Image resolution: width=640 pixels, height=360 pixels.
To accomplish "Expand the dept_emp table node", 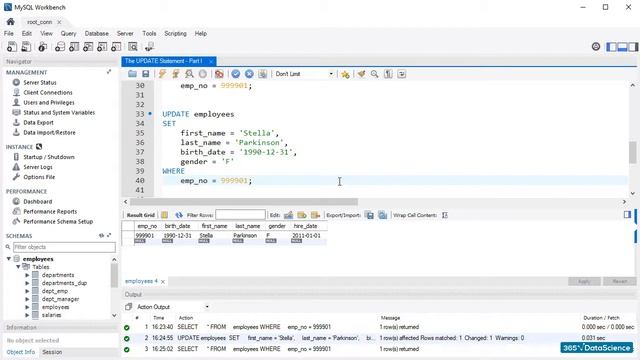I will click(27, 291).
